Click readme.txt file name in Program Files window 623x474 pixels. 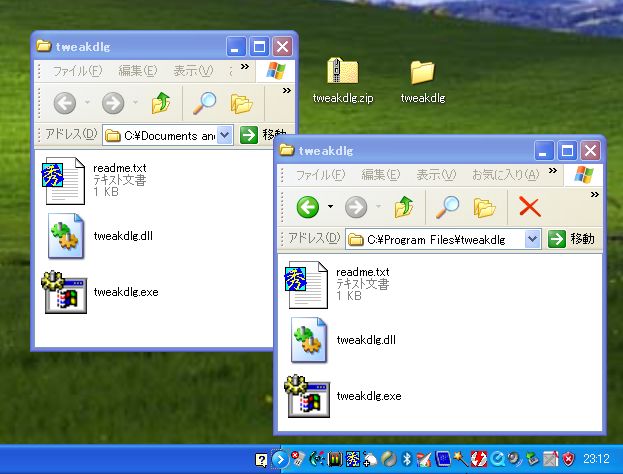point(363,272)
